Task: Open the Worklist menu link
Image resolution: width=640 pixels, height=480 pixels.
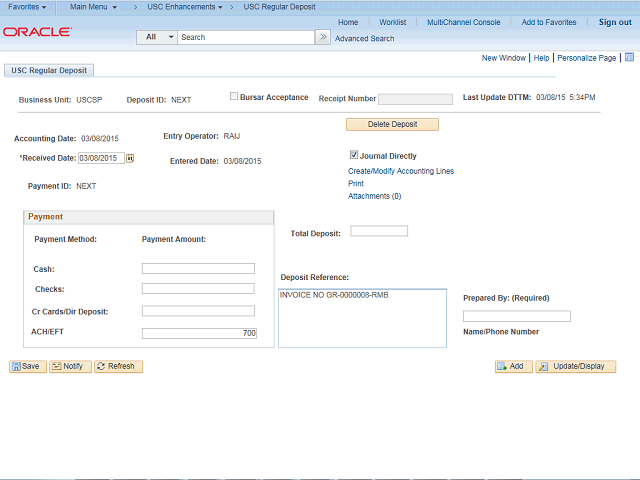Action: click(392, 22)
